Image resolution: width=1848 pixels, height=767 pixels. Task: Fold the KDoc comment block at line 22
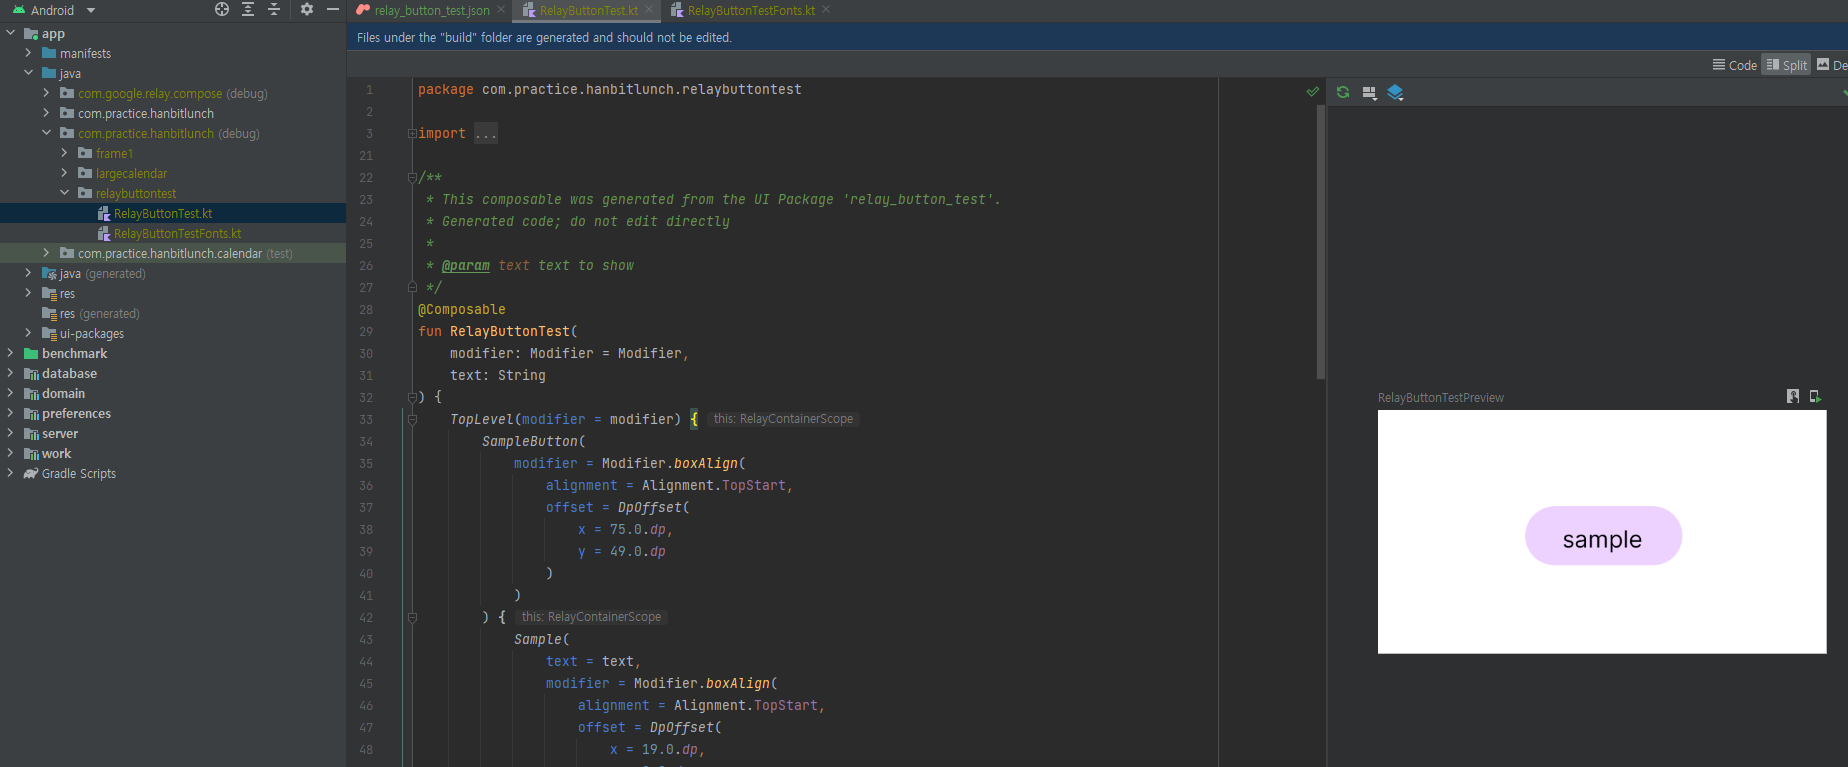(x=412, y=177)
